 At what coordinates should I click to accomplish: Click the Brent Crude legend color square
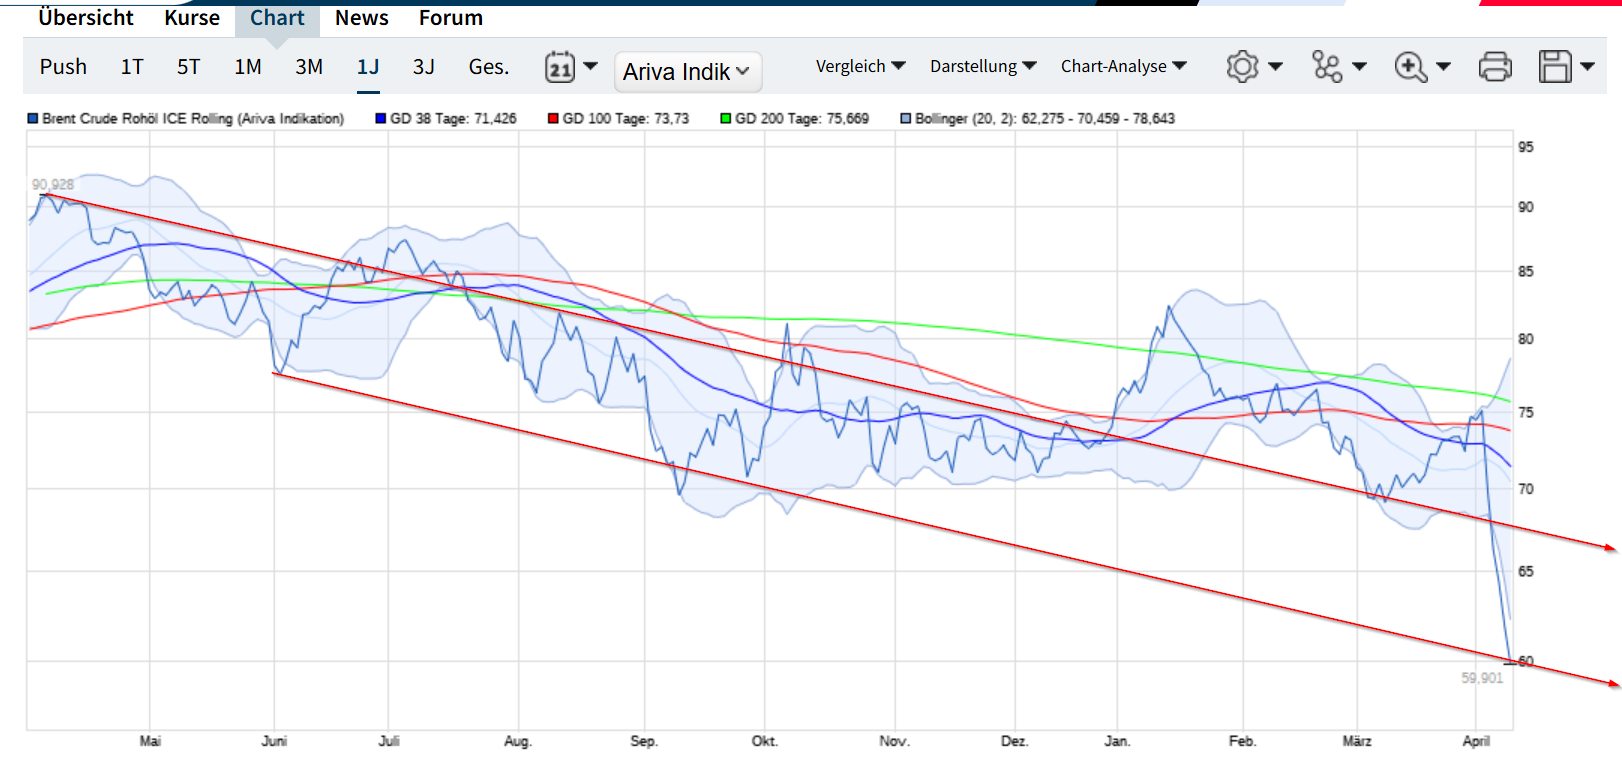click(33, 118)
